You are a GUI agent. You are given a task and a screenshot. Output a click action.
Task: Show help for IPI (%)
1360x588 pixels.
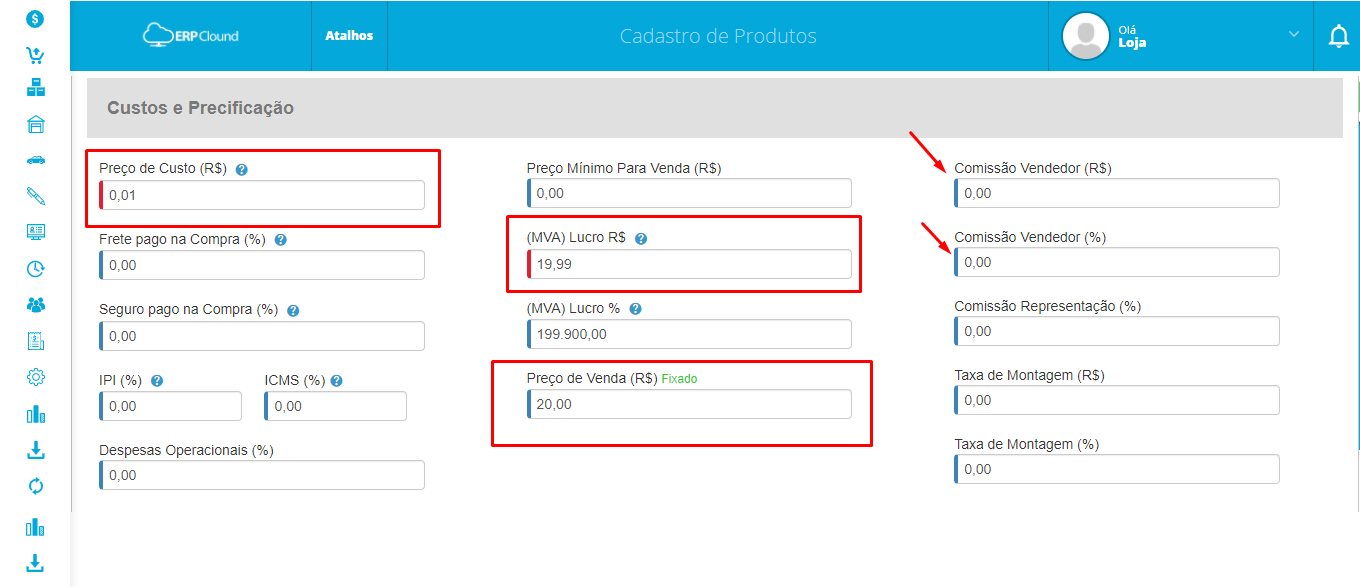coord(157,381)
